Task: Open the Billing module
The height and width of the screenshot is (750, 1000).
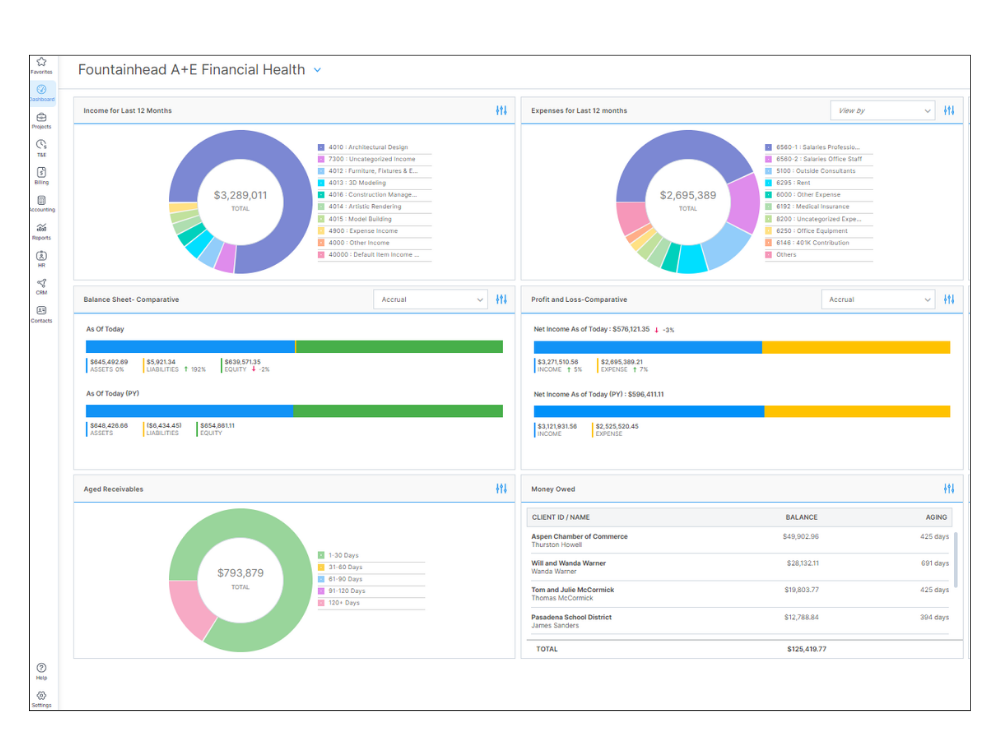Action: point(41,175)
